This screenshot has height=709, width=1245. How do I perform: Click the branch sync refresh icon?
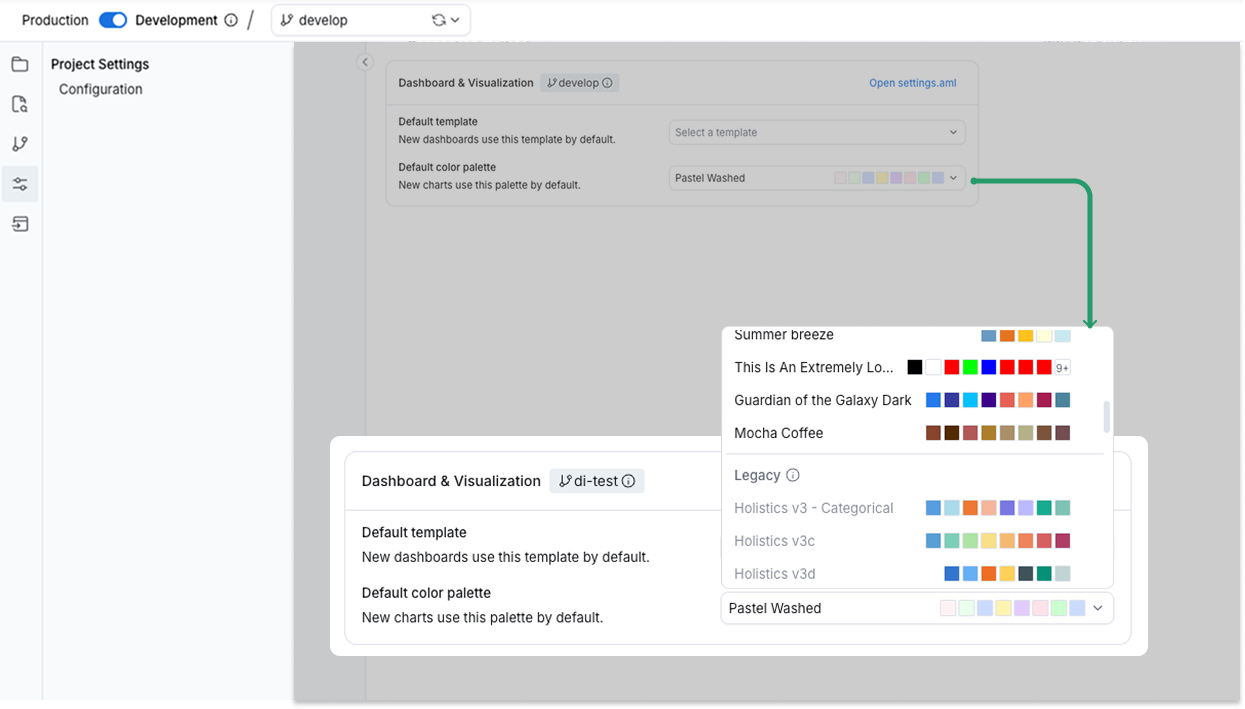pyautogui.click(x=438, y=20)
